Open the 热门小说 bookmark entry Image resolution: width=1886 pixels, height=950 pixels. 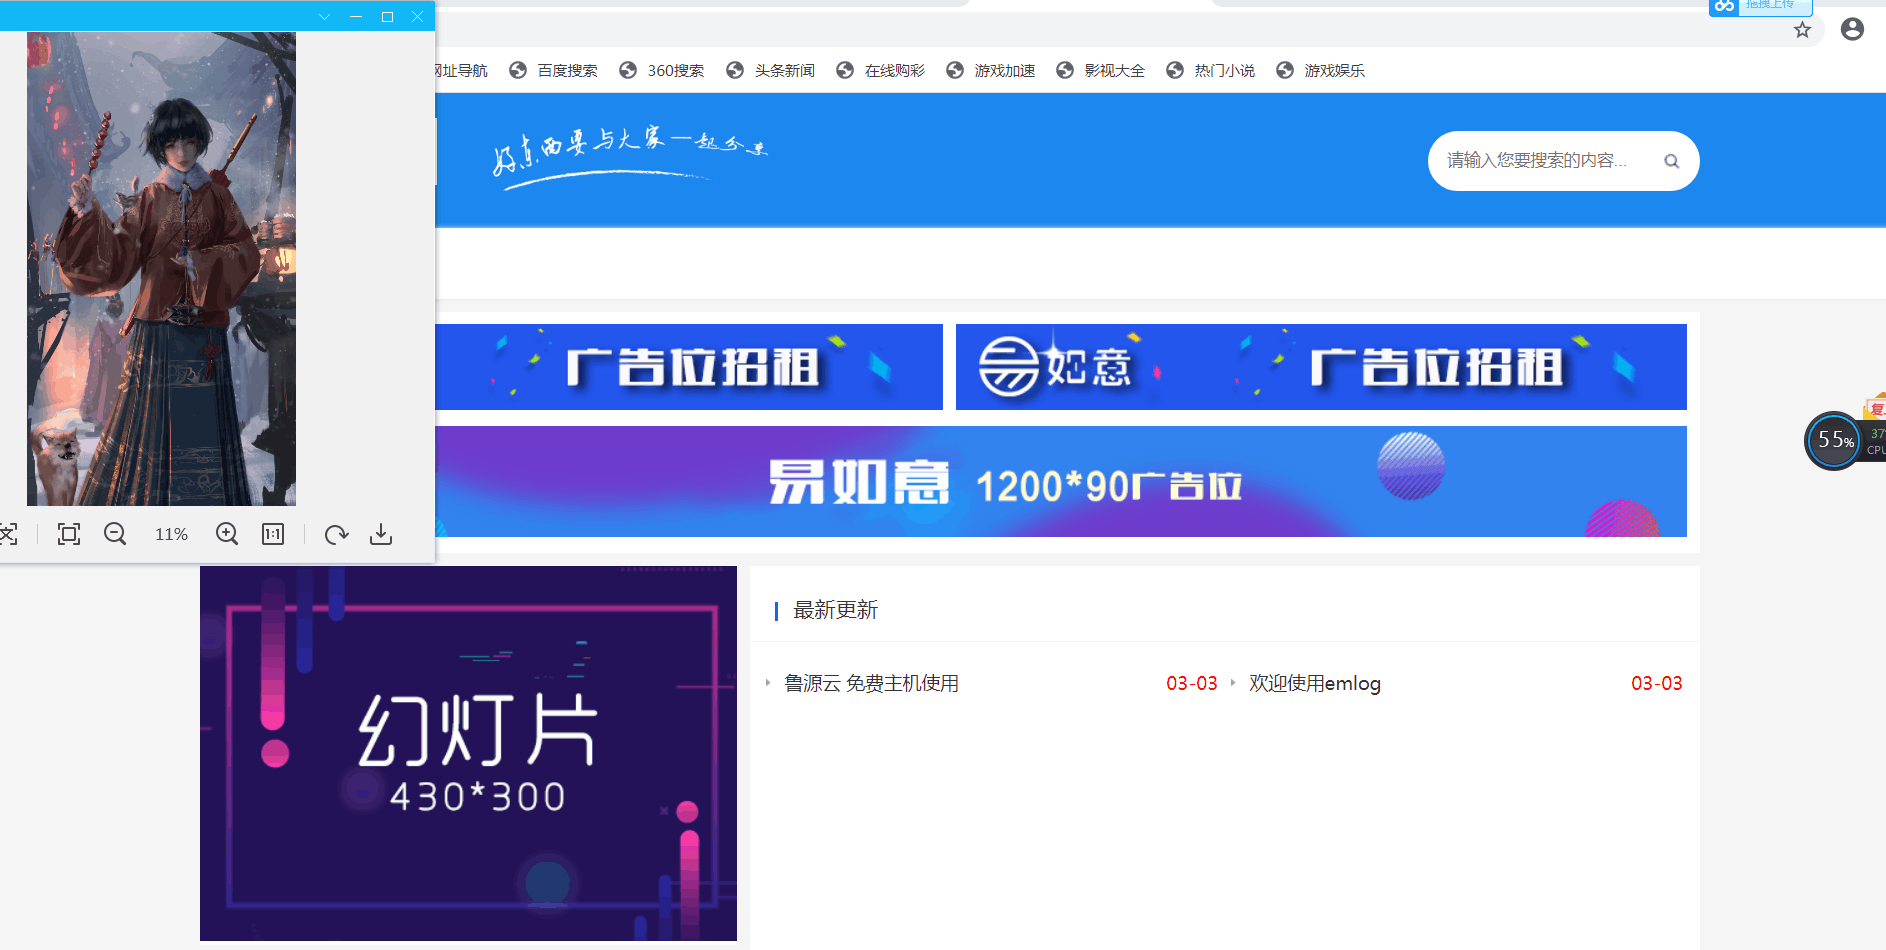(x=1223, y=70)
